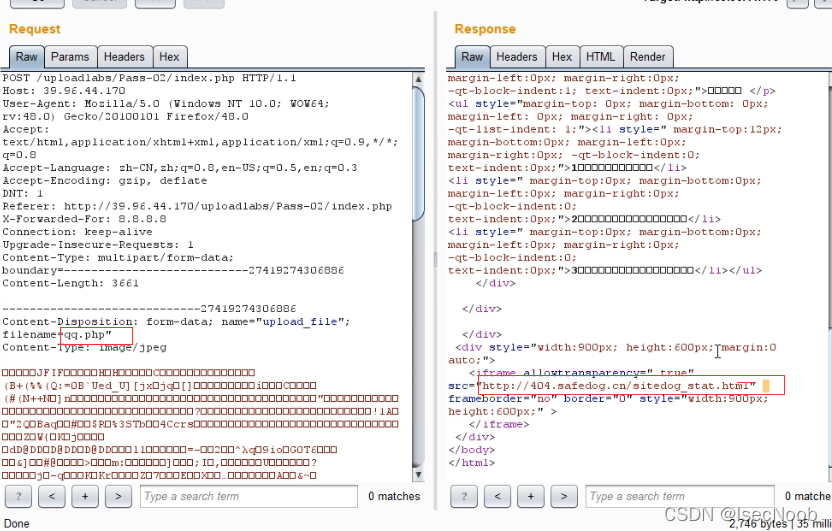832x531 pixels.
Task: Click the plus button in Request search bar
Action: [85, 497]
